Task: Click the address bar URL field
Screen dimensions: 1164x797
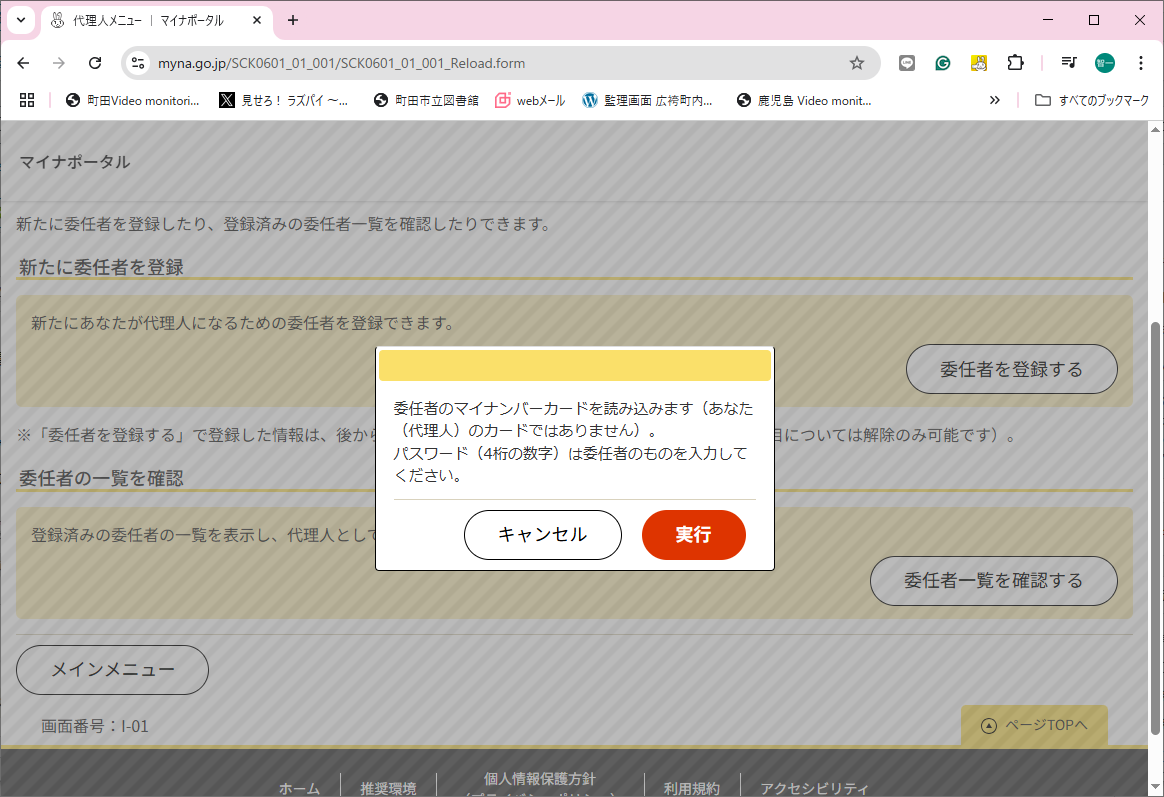Action: (x=500, y=63)
